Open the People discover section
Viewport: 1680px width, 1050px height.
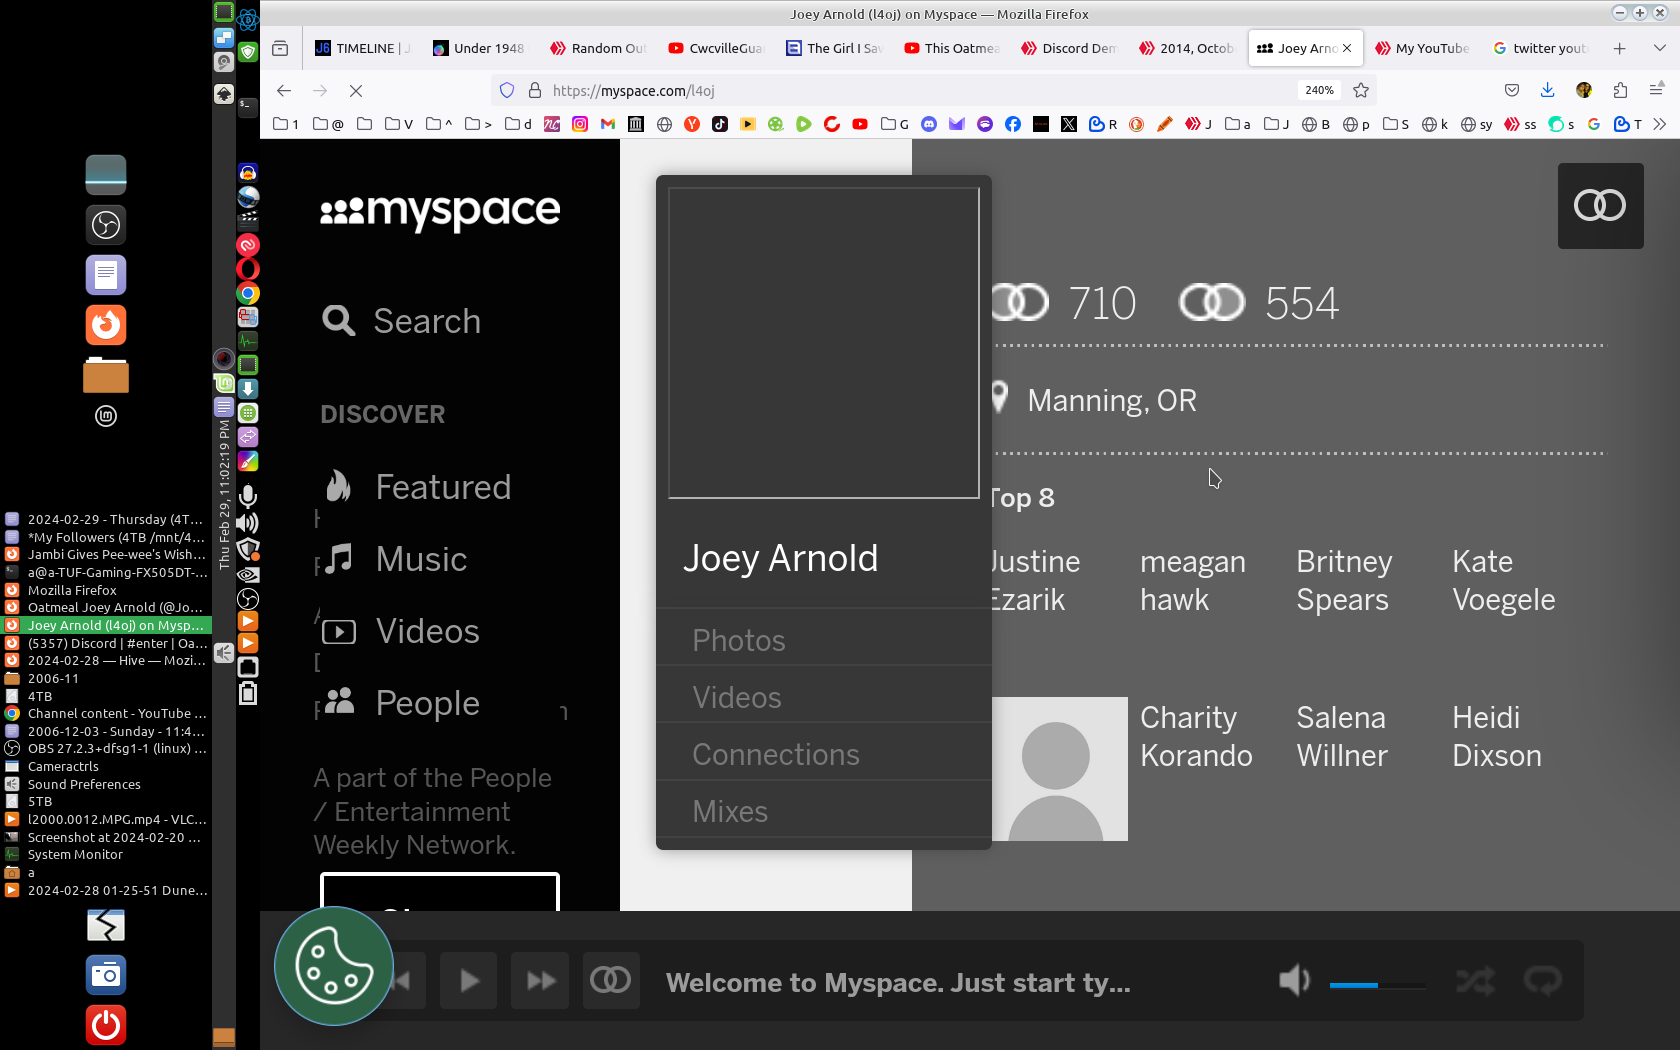coord(401,703)
